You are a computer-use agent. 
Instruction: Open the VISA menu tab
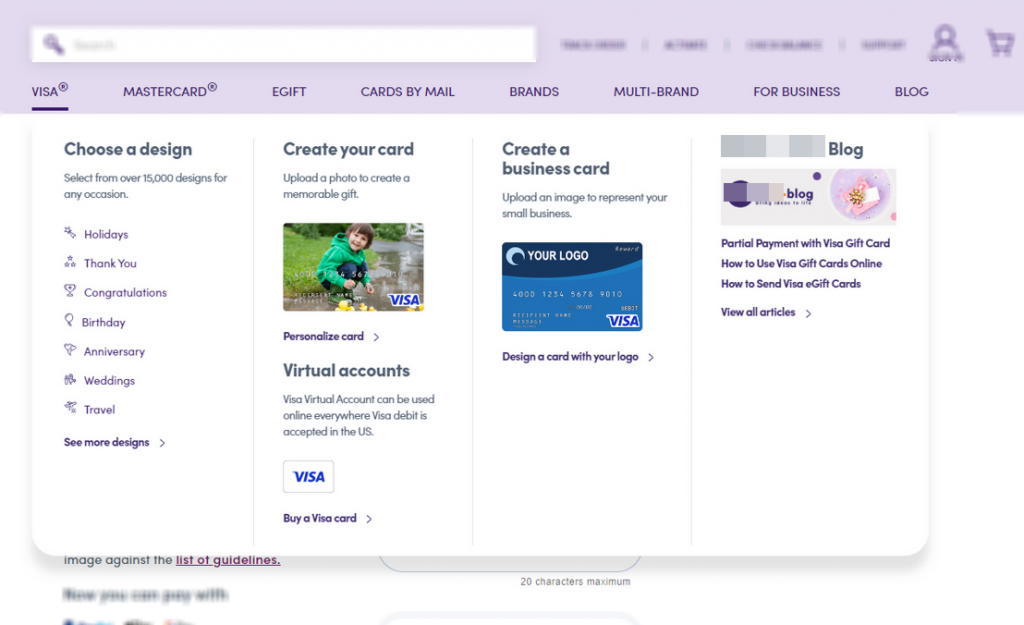click(50, 91)
